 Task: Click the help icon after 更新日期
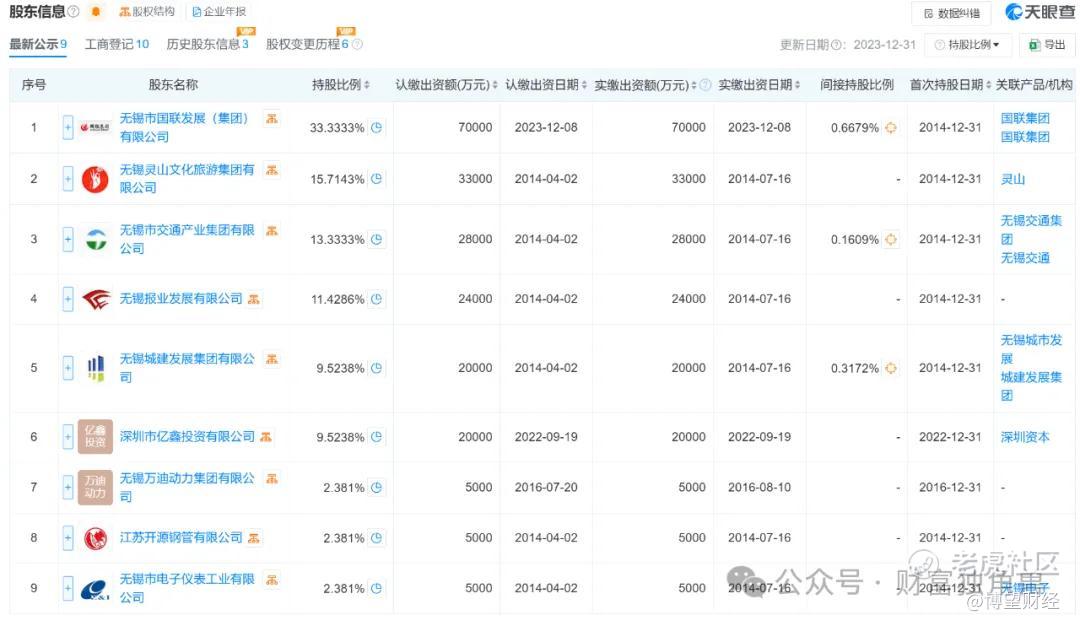click(836, 45)
